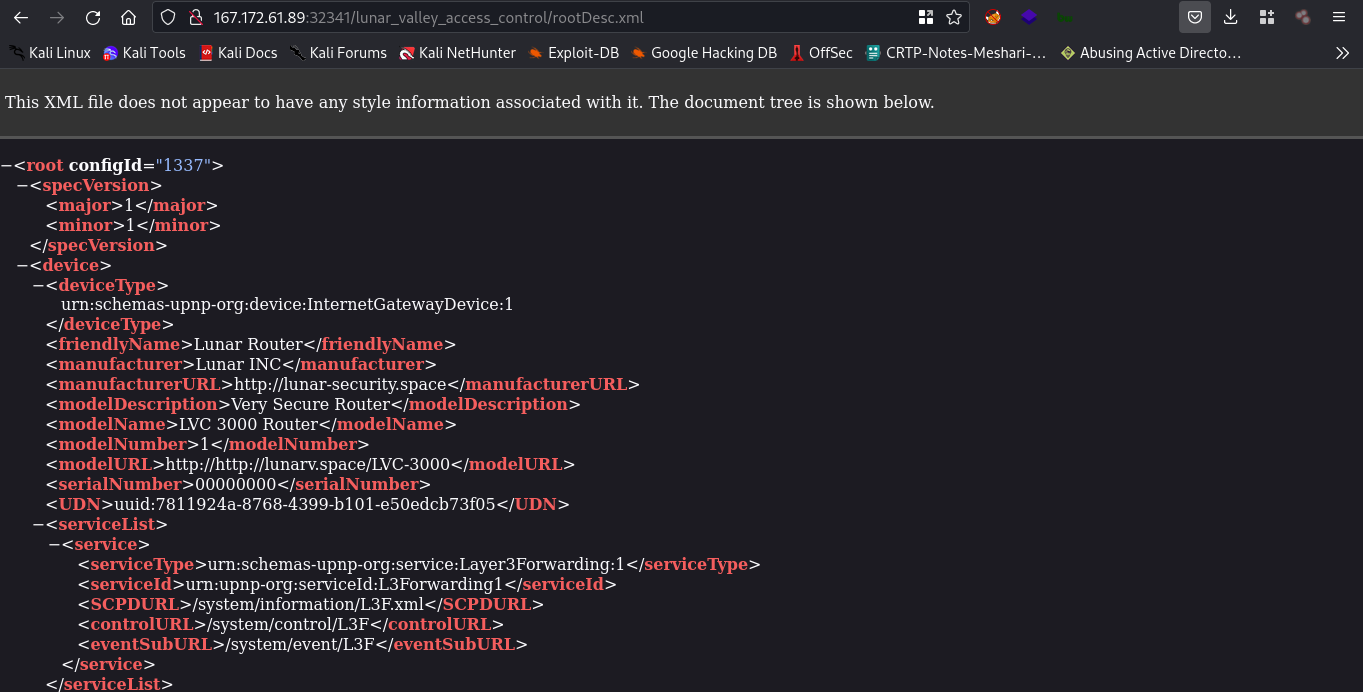The image size is (1363, 692).
Task: Click the InternetGatewayDevice:1 URN text
Action: (x=287, y=304)
